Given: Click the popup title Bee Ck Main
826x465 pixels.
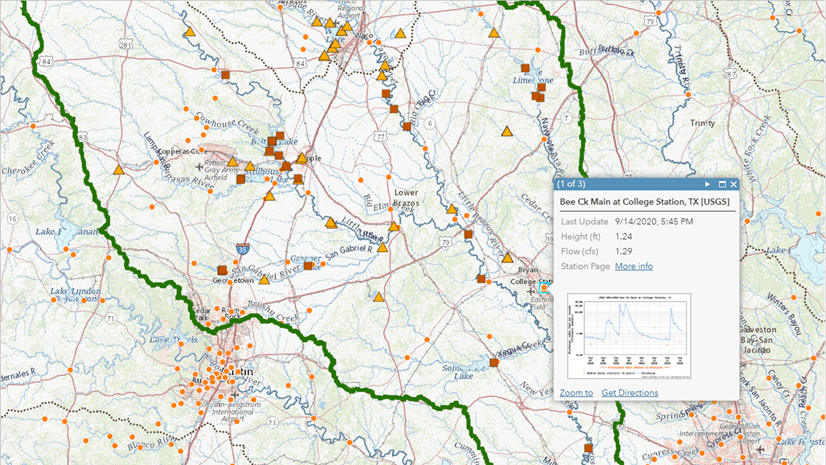Looking at the screenshot, I should (644, 202).
